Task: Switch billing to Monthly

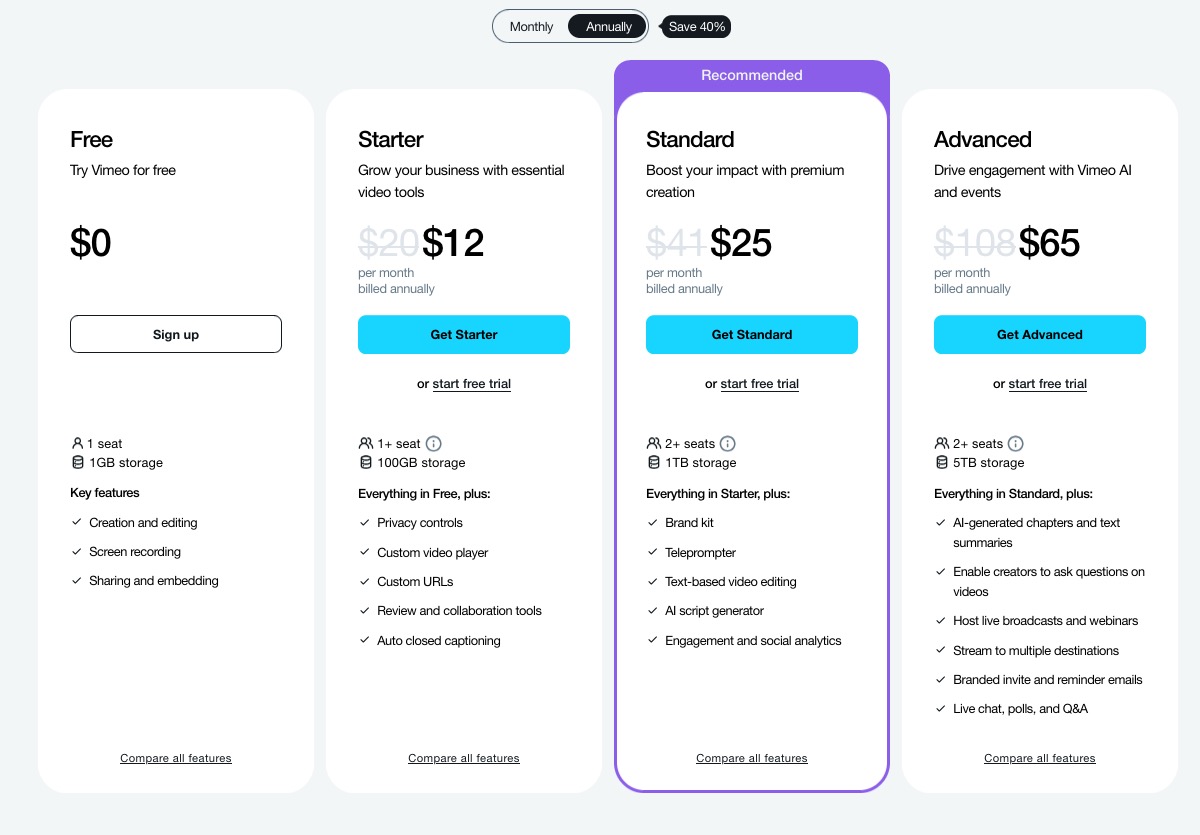Action: (x=531, y=27)
